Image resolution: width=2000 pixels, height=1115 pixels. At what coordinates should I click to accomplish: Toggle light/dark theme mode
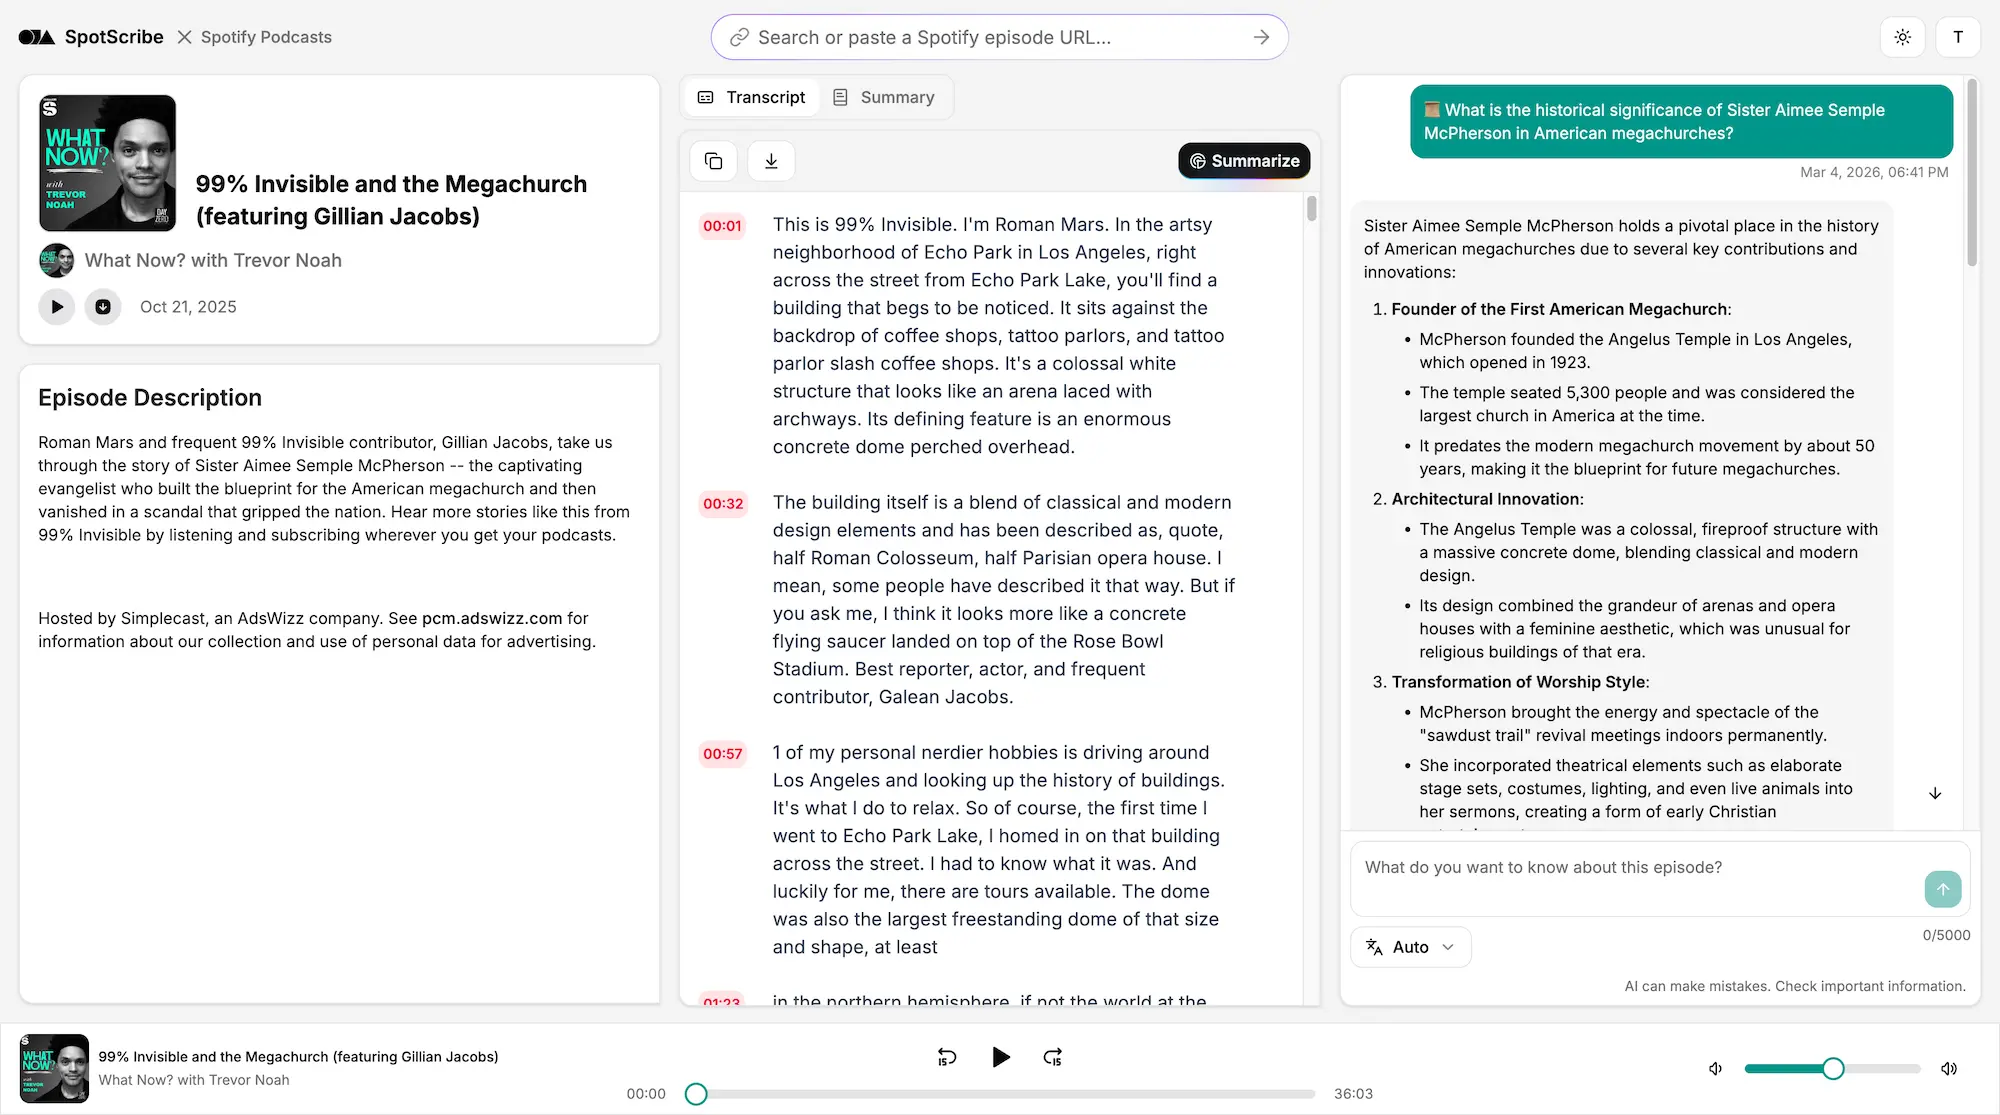(1903, 37)
